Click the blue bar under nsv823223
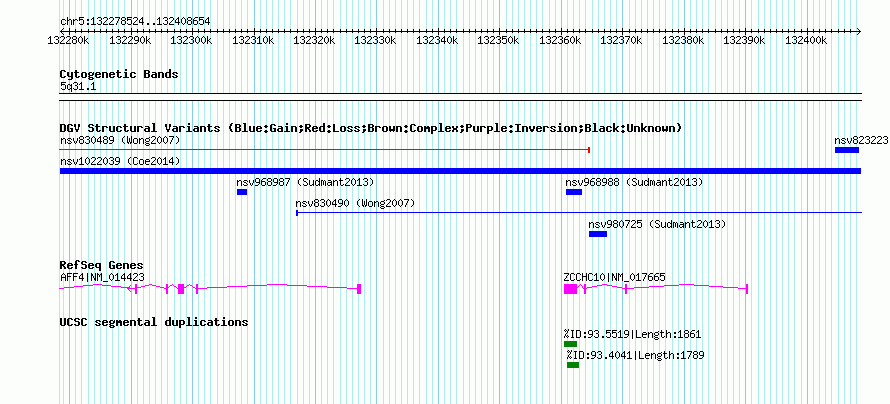 [847, 150]
